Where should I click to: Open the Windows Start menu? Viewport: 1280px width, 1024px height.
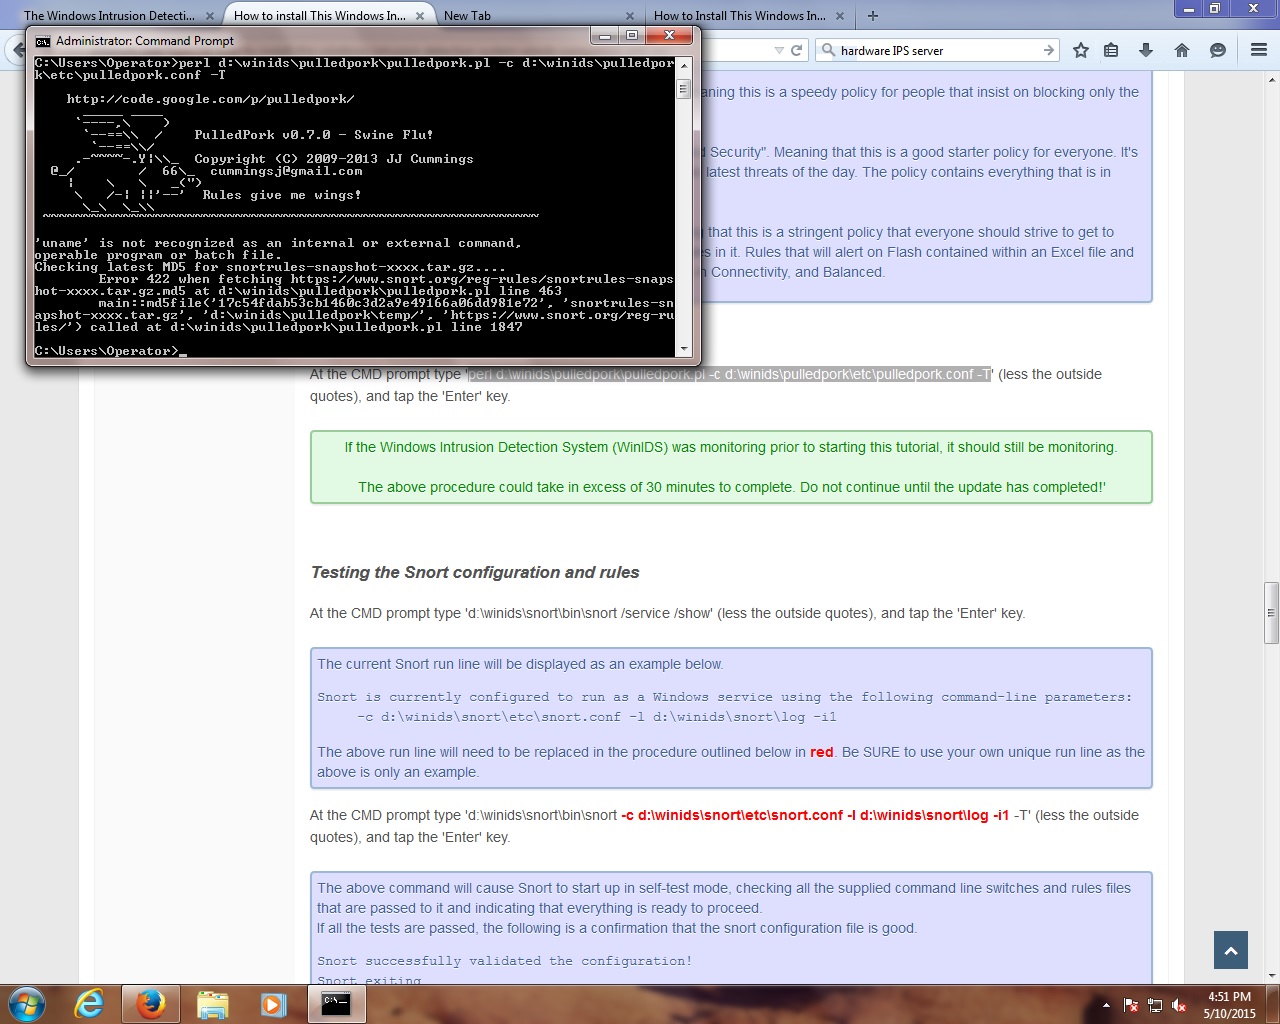pyautogui.click(x=27, y=1003)
